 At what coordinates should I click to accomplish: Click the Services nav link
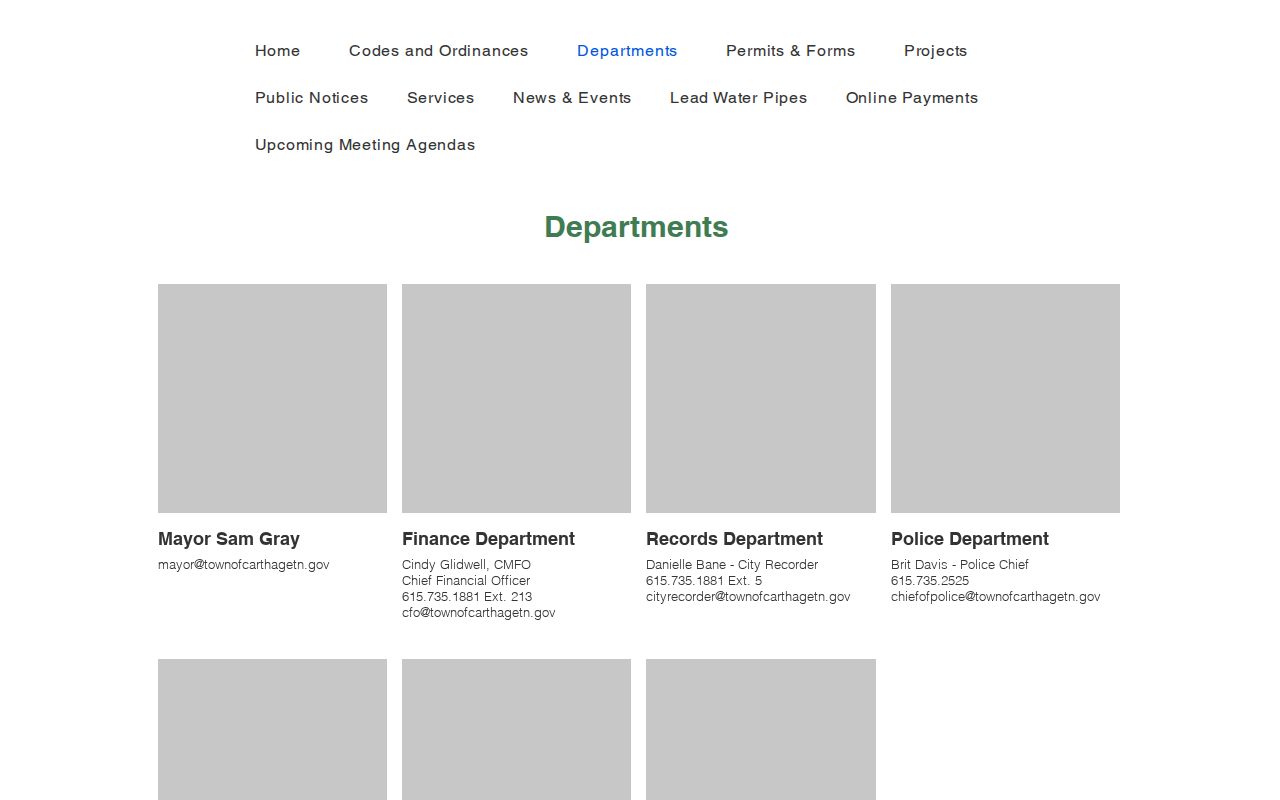point(440,98)
